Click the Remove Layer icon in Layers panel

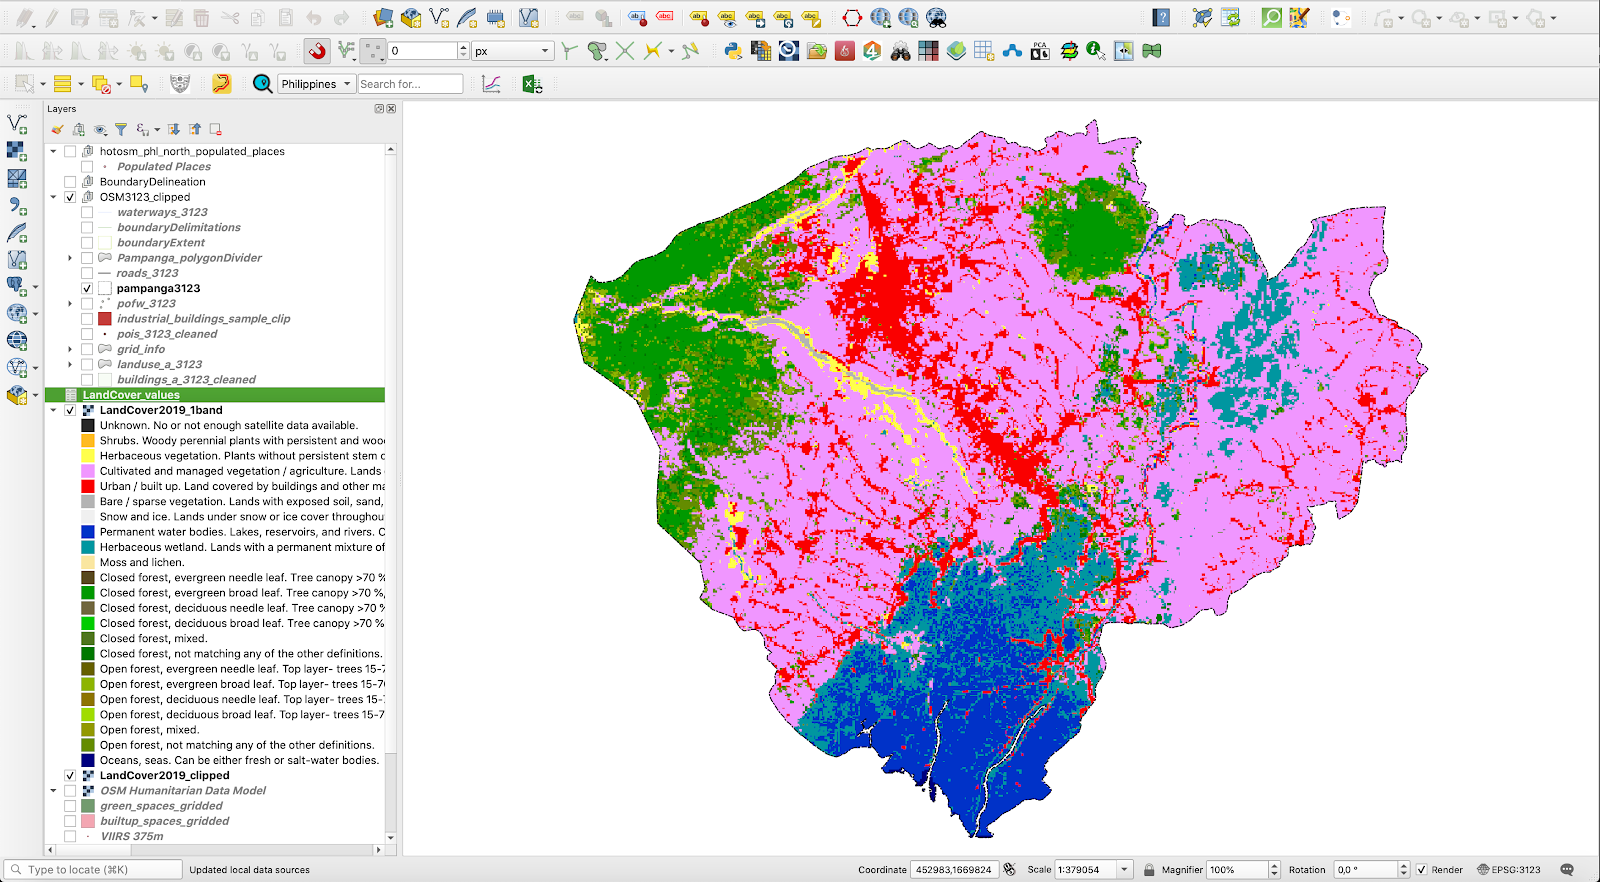pyautogui.click(x=215, y=130)
